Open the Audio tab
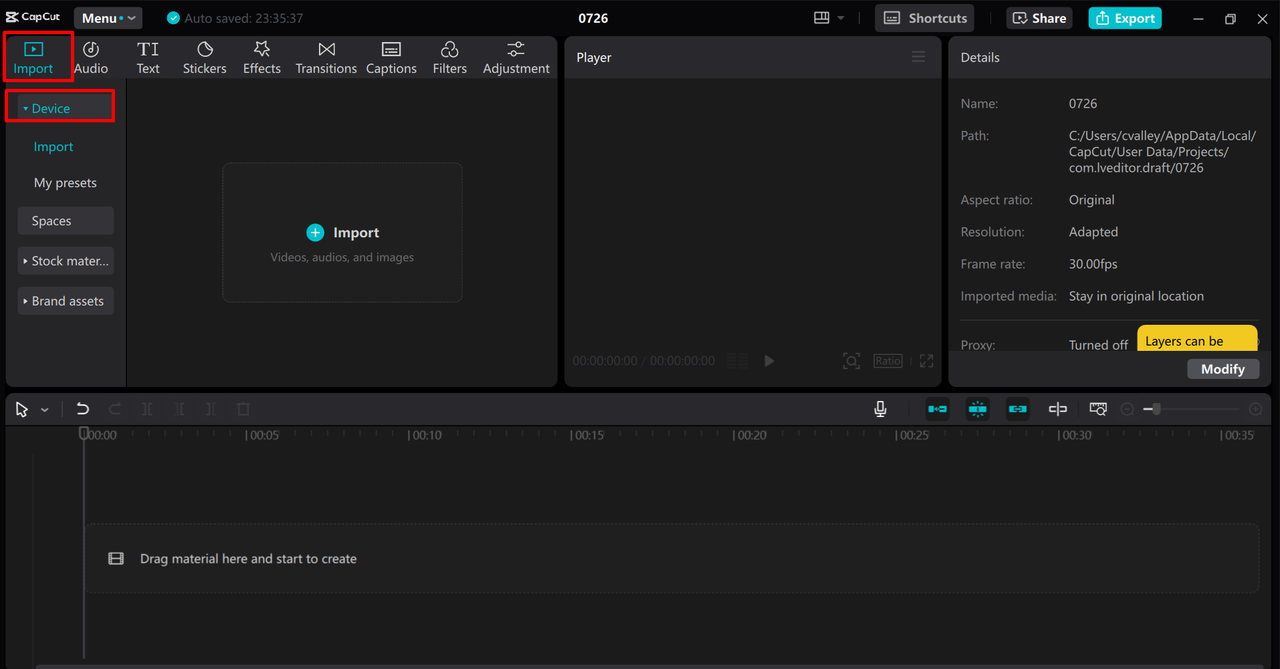The height and width of the screenshot is (669, 1280). coord(91,58)
